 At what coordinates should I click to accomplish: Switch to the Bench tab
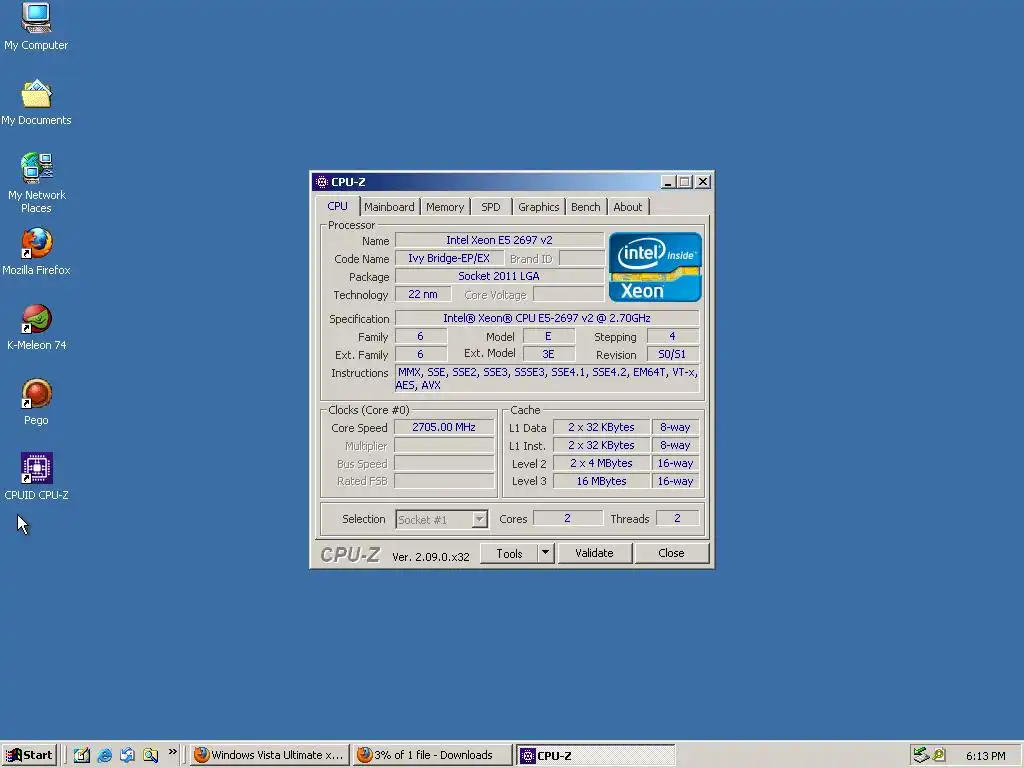click(x=585, y=207)
